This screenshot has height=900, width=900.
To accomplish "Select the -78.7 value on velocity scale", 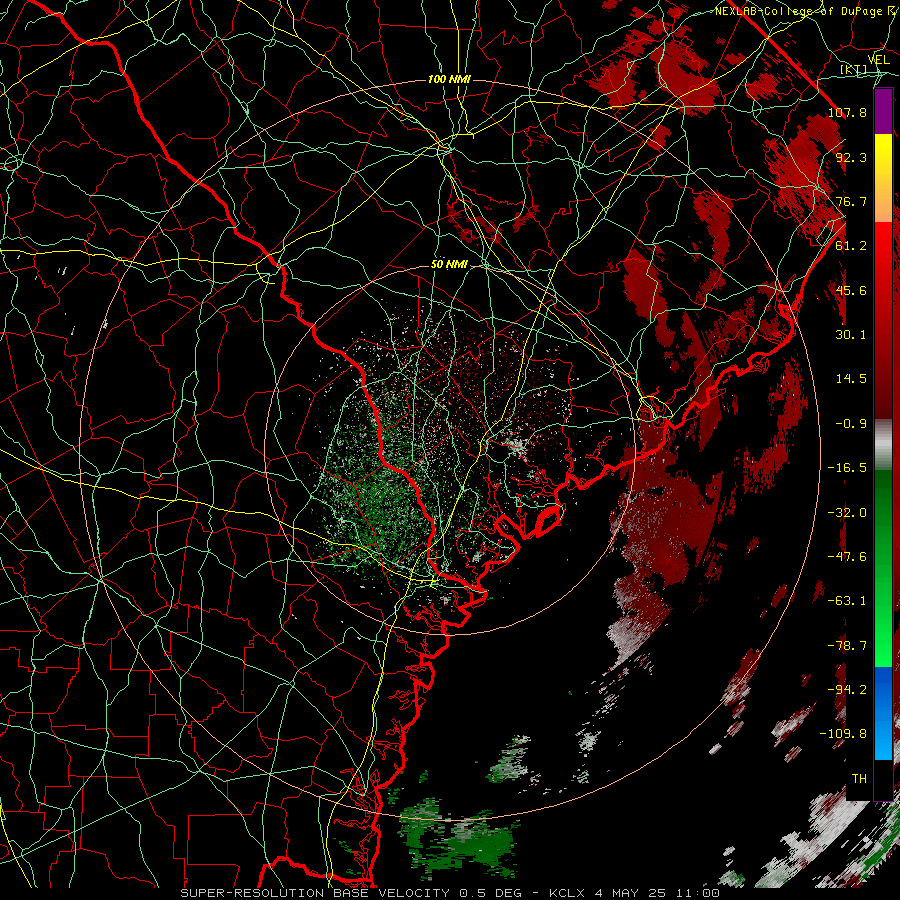I will (847, 646).
